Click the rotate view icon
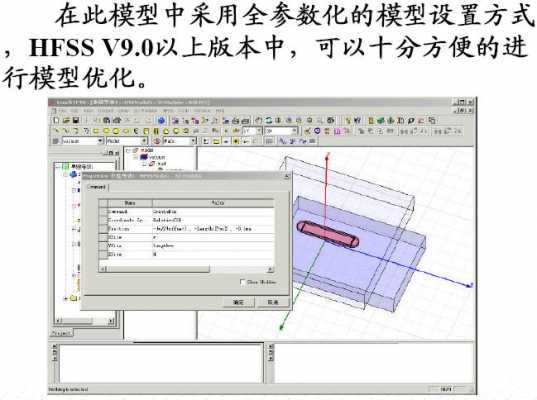This screenshot has height=400, width=537. click(x=269, y=120)
